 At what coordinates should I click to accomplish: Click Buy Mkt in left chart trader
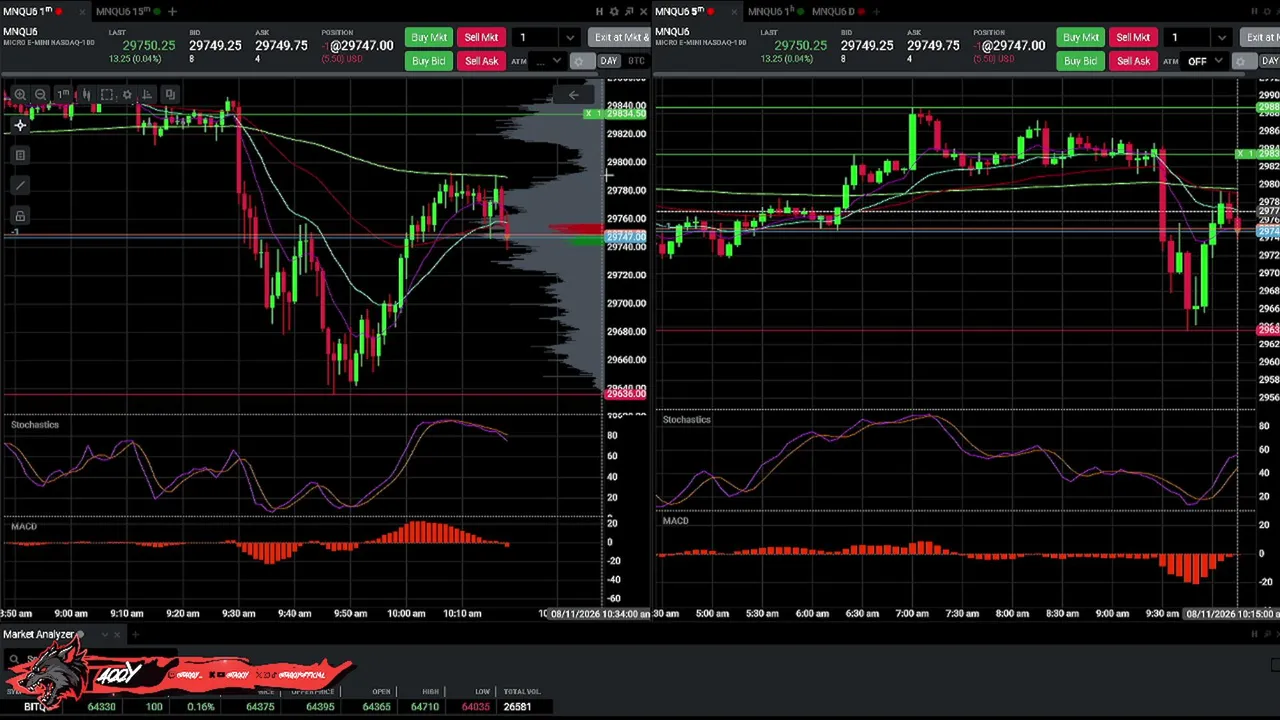[429, 37]
